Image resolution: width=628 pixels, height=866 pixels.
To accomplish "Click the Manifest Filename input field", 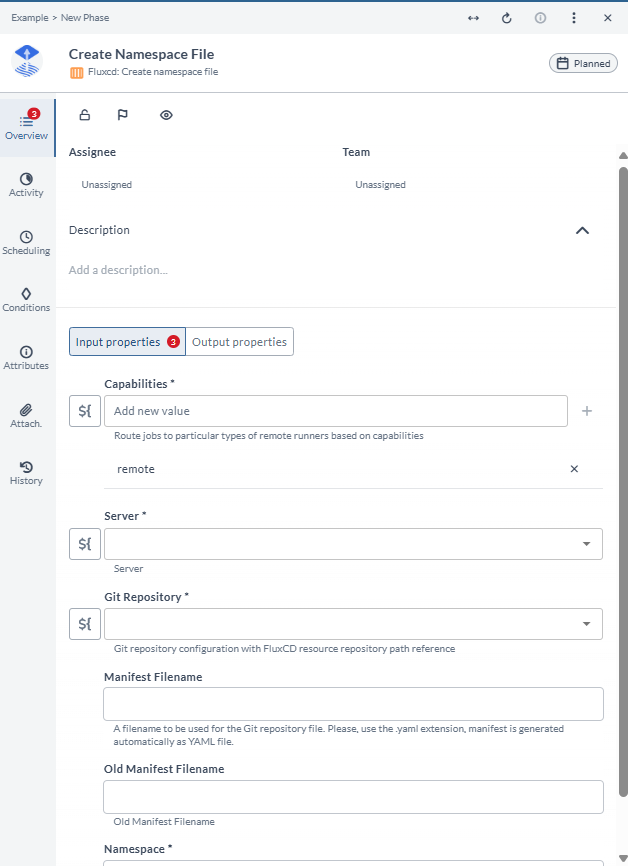I will (x=353, y=704).
